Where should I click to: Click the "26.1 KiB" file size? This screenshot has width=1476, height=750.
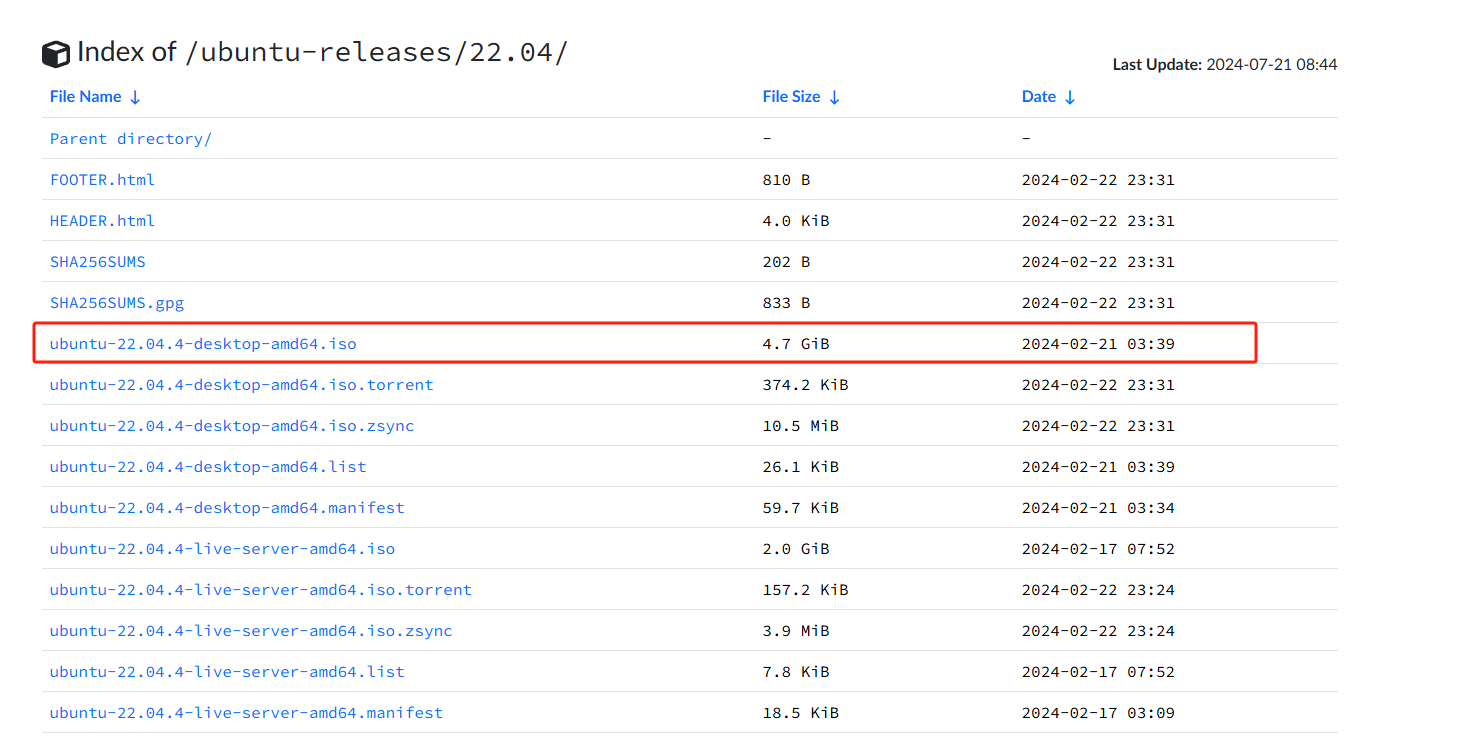801,467
